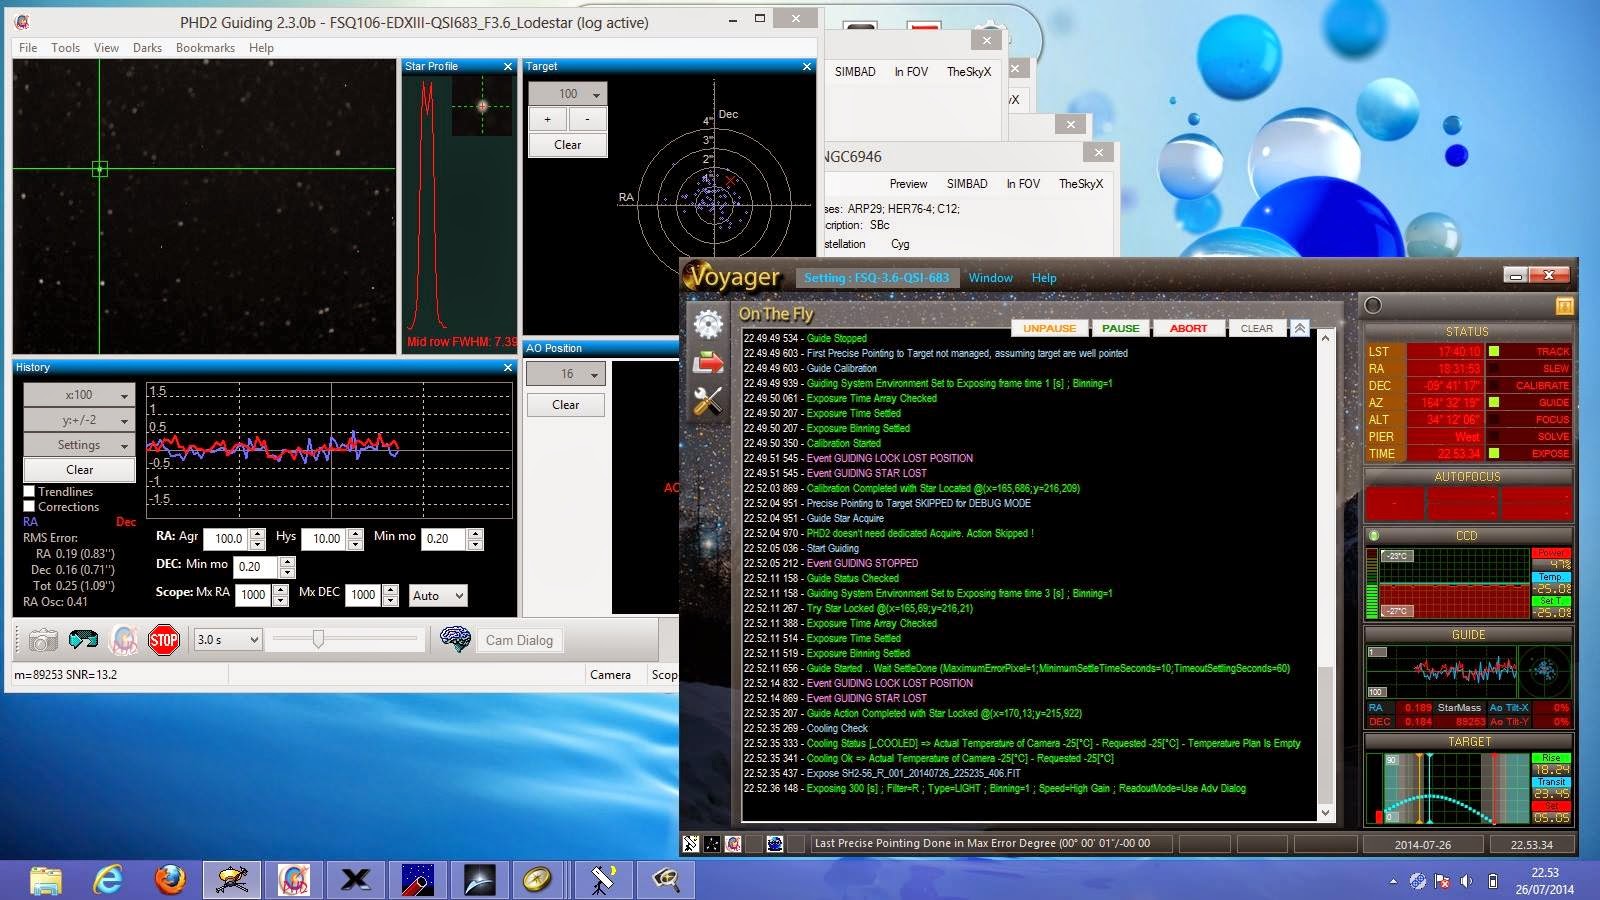1600x900 pixels.
Task: Clear the Target panel plot
Action: pyautogui.click(x=567, y=145)
